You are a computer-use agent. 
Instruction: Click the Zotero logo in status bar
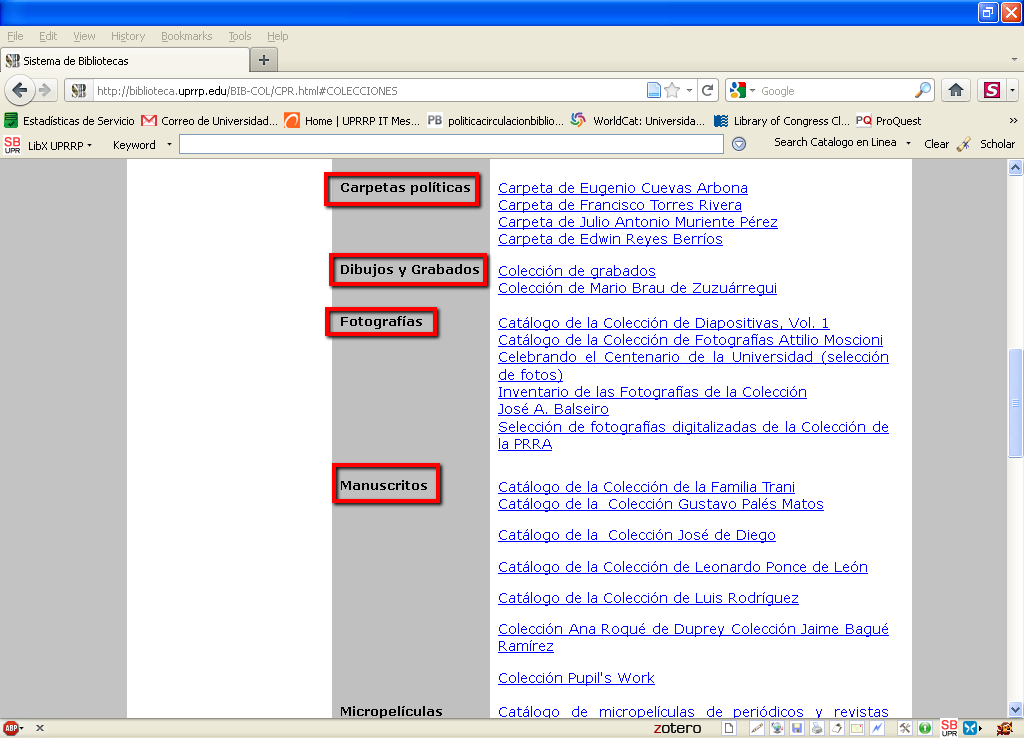[x=677, y=728]
